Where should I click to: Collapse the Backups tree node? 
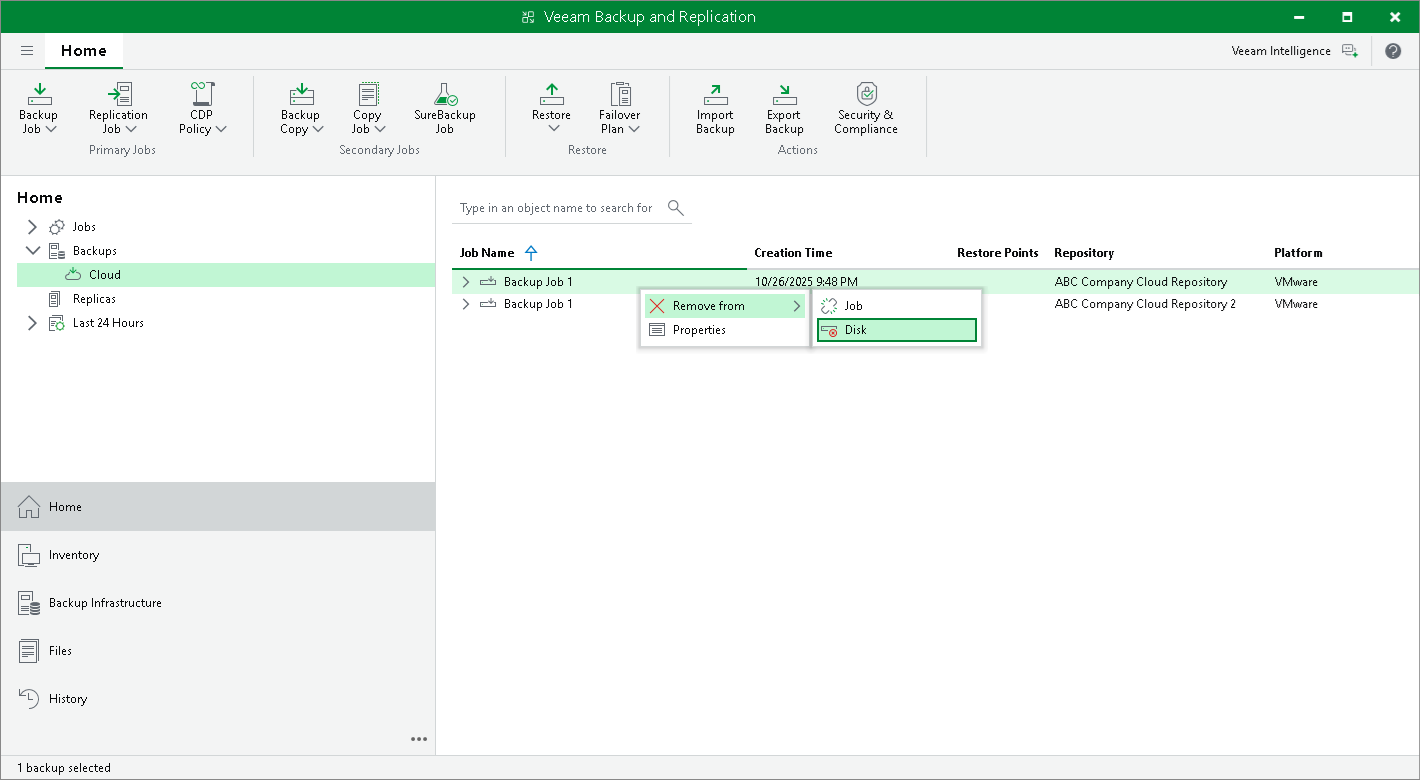click(32, 251)
